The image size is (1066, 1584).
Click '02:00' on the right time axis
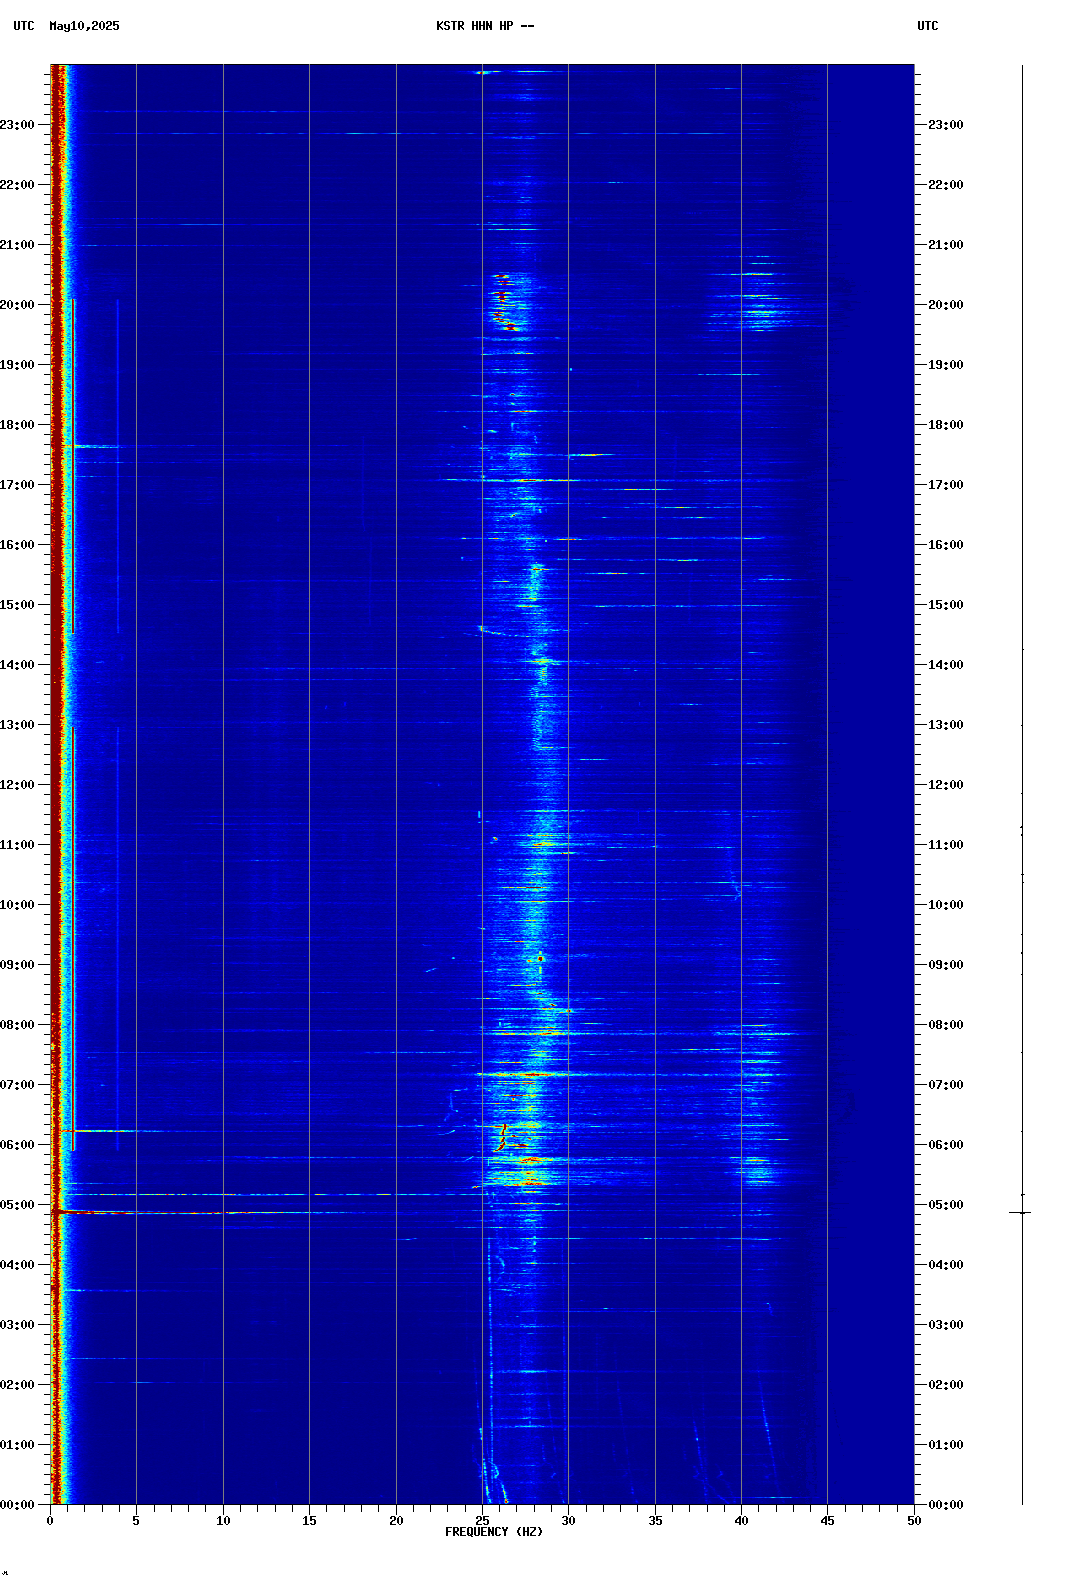(946, 1385)
